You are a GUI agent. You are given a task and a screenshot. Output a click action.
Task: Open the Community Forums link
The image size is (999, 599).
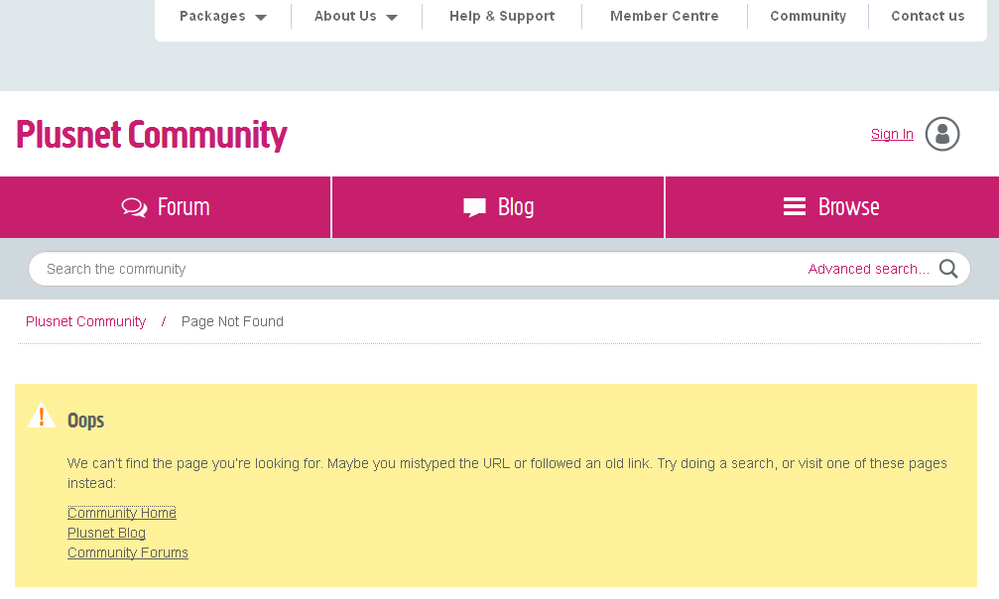127,552
